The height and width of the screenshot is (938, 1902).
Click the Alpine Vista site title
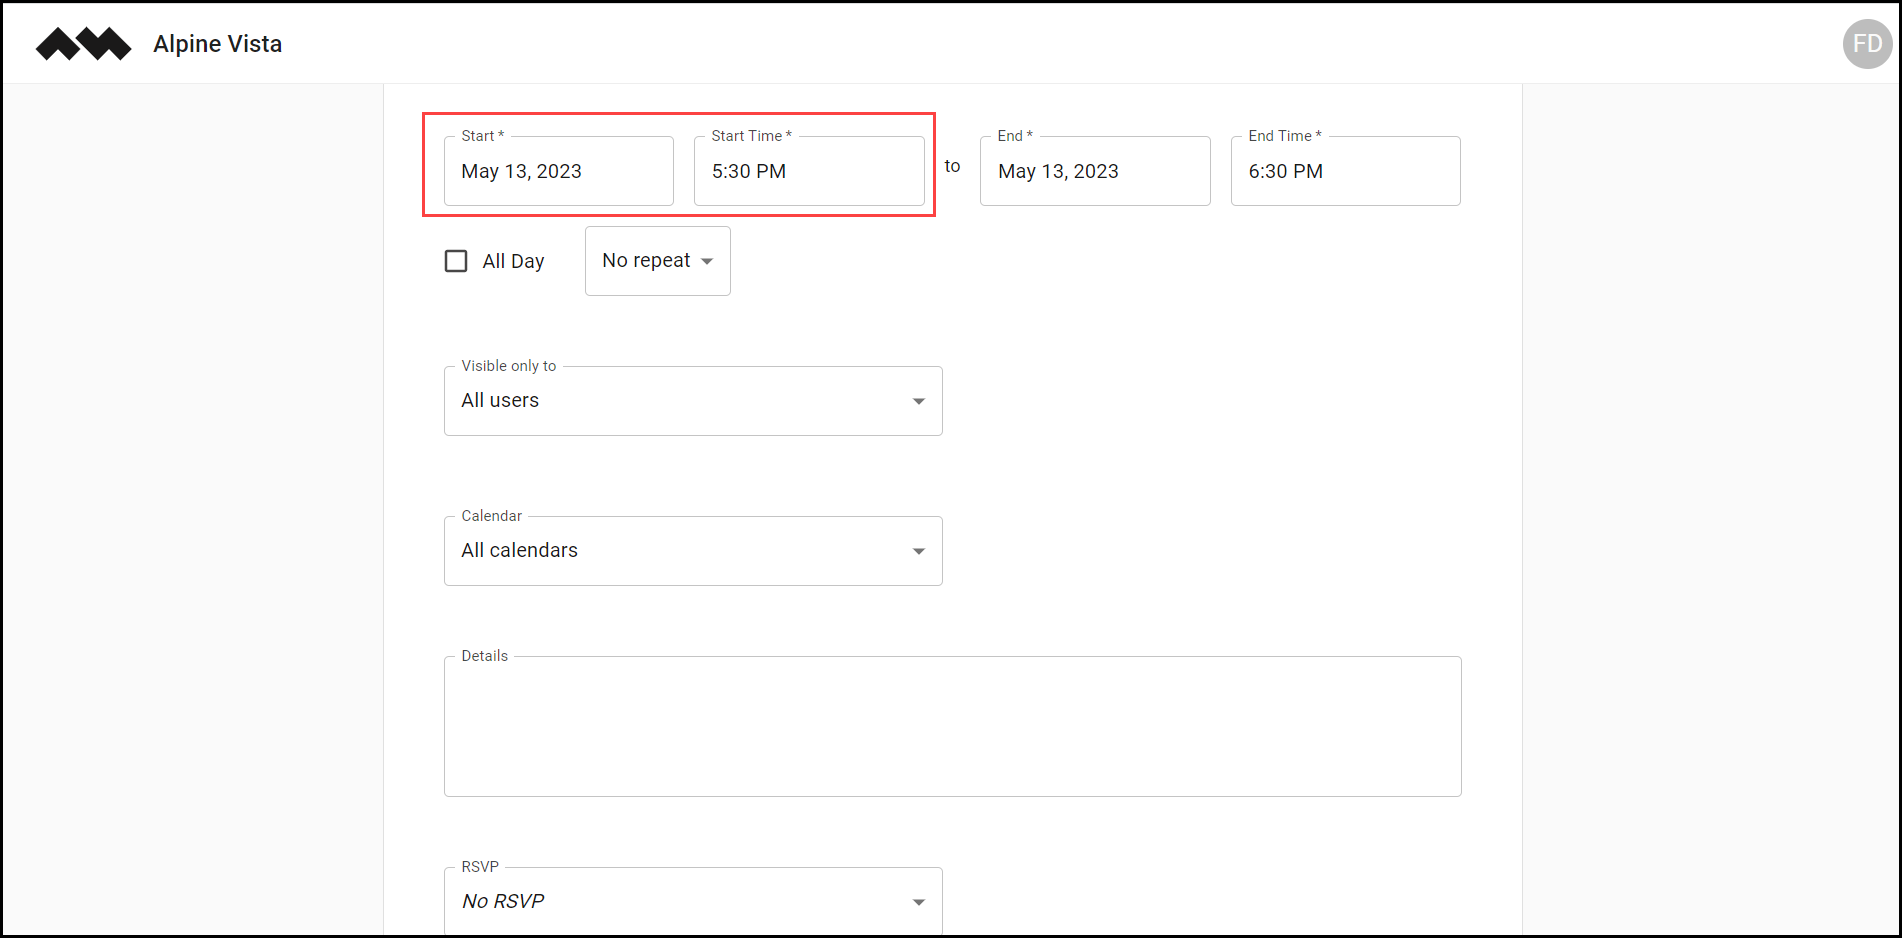click(218, 44)
